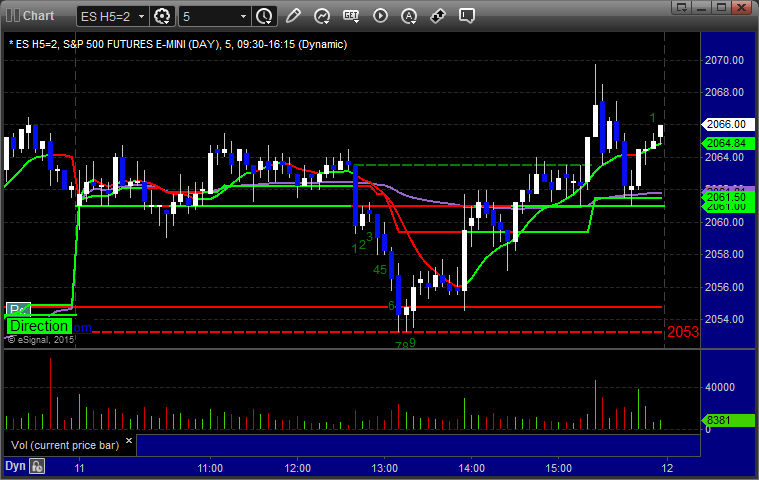Click the Chart window icon beside the title
This screenshot has height=480, width=759.
click(x=13, y=15)
